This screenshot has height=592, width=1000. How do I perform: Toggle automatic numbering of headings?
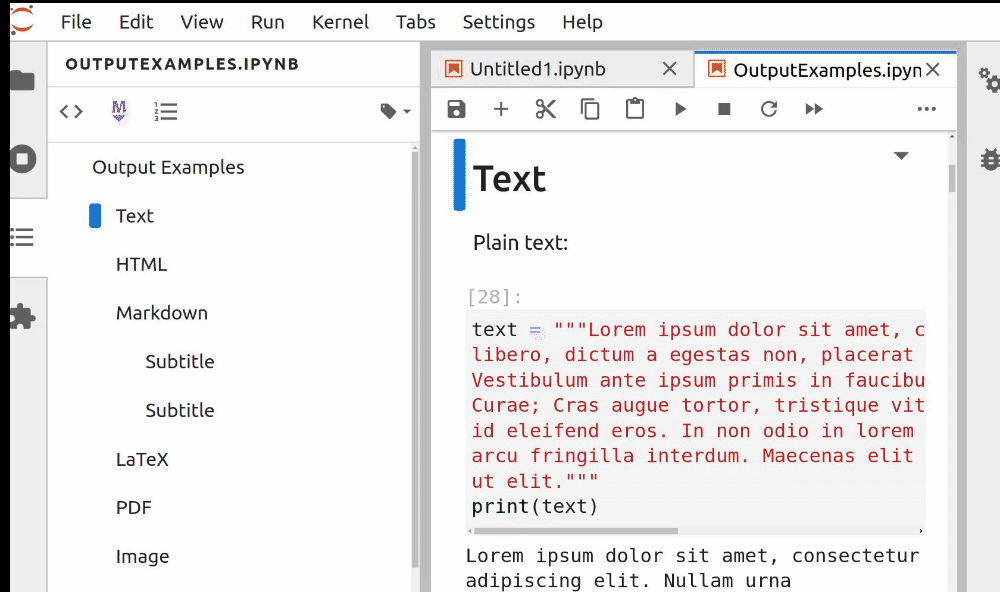pyautogui.click(x=166, y=112)
